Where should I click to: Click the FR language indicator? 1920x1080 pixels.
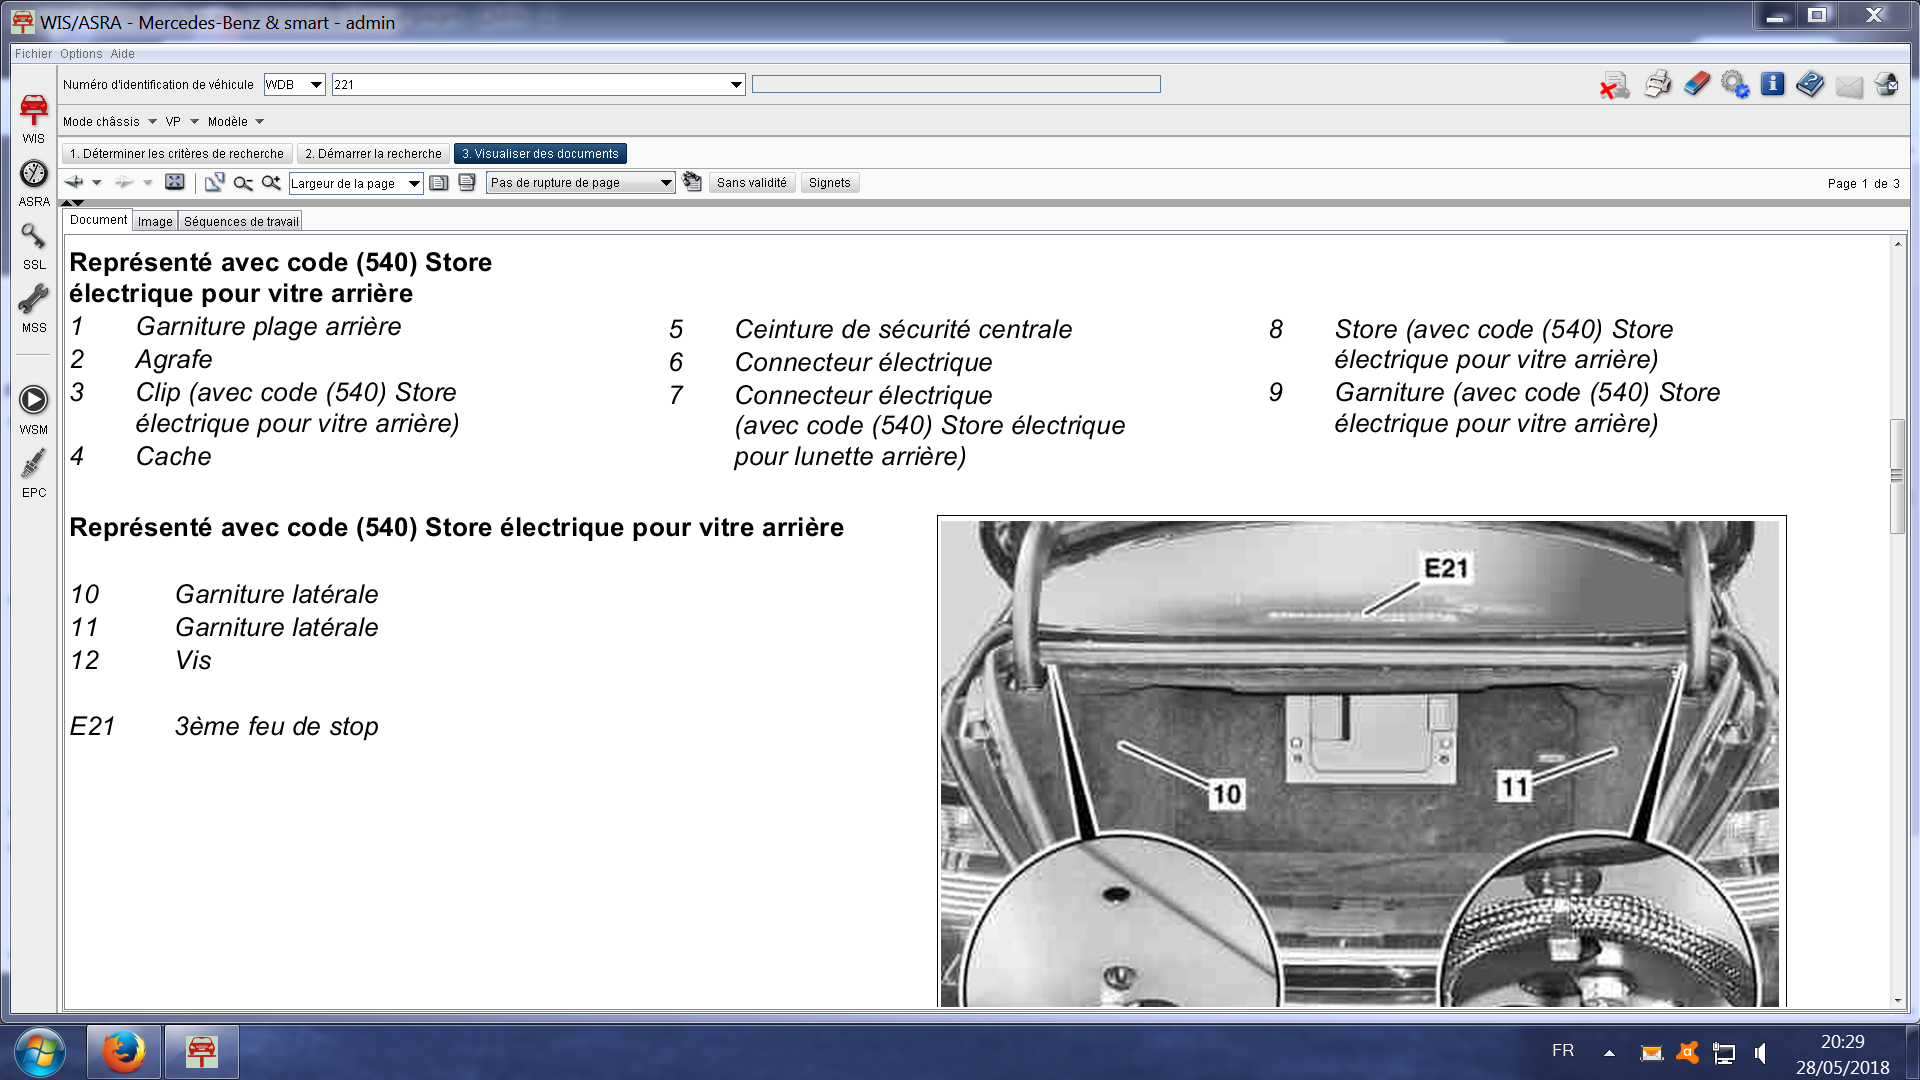pyautogui.click(x=1563, y=1051)
